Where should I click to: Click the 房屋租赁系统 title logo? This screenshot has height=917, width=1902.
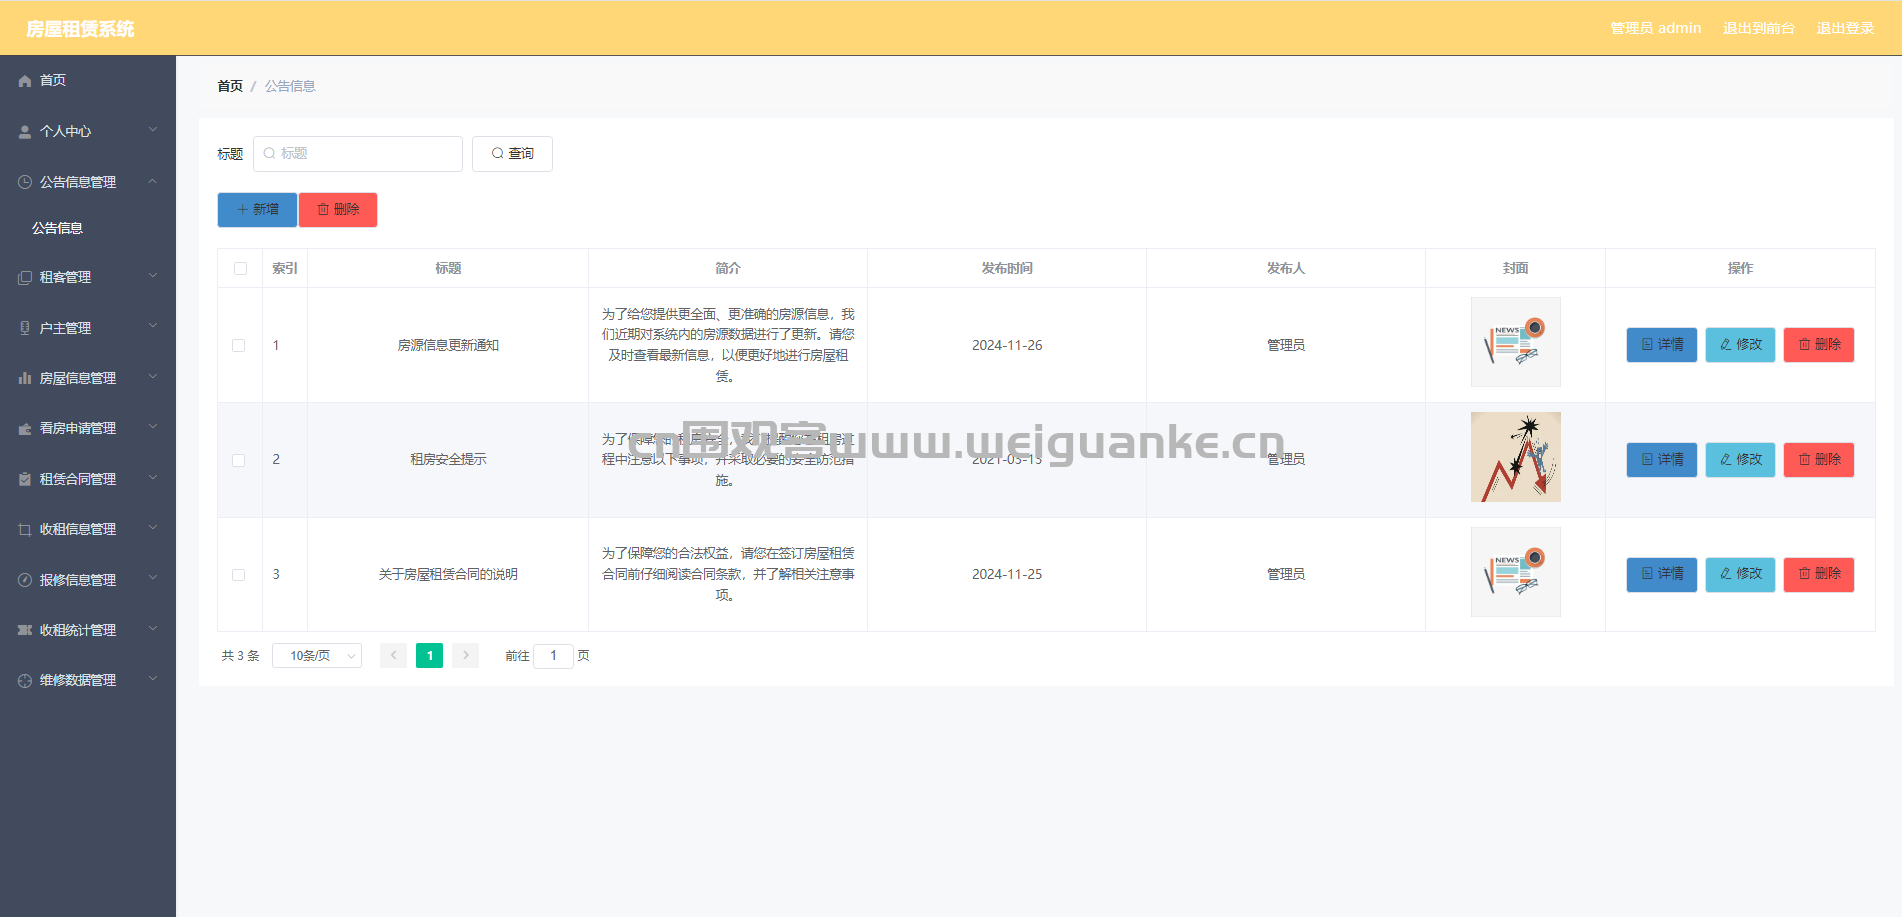(x=80, y=29)
